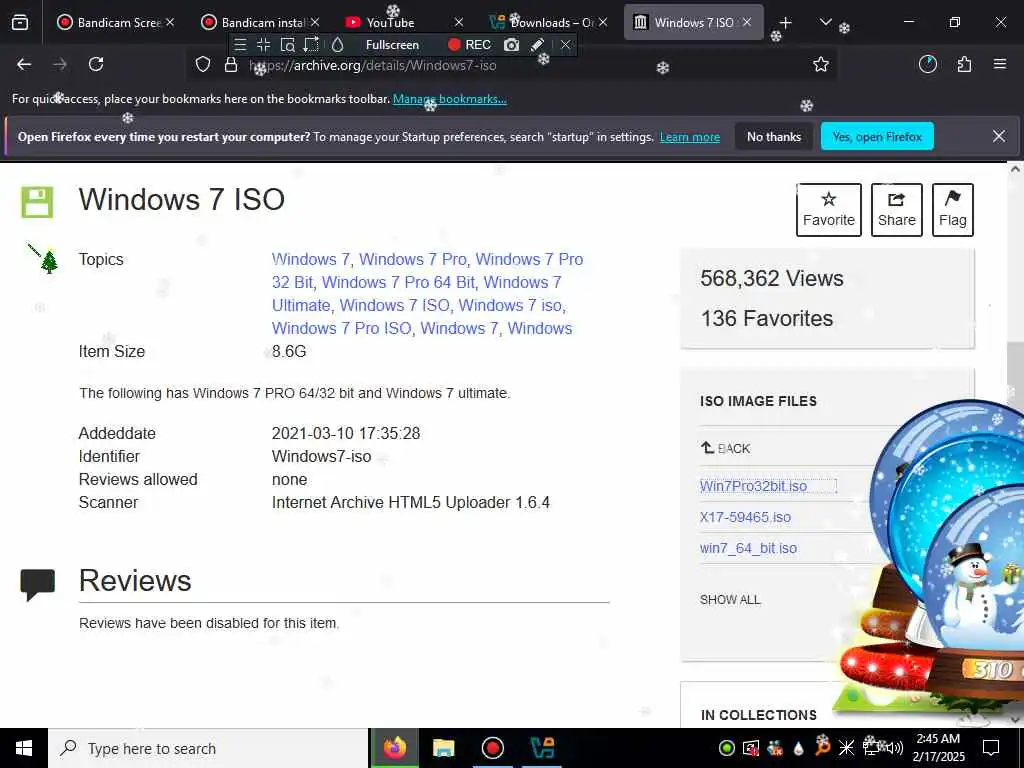1024x768 pixels.
Task: Expand SHOW ALL files list
Action: click(729, 600)
